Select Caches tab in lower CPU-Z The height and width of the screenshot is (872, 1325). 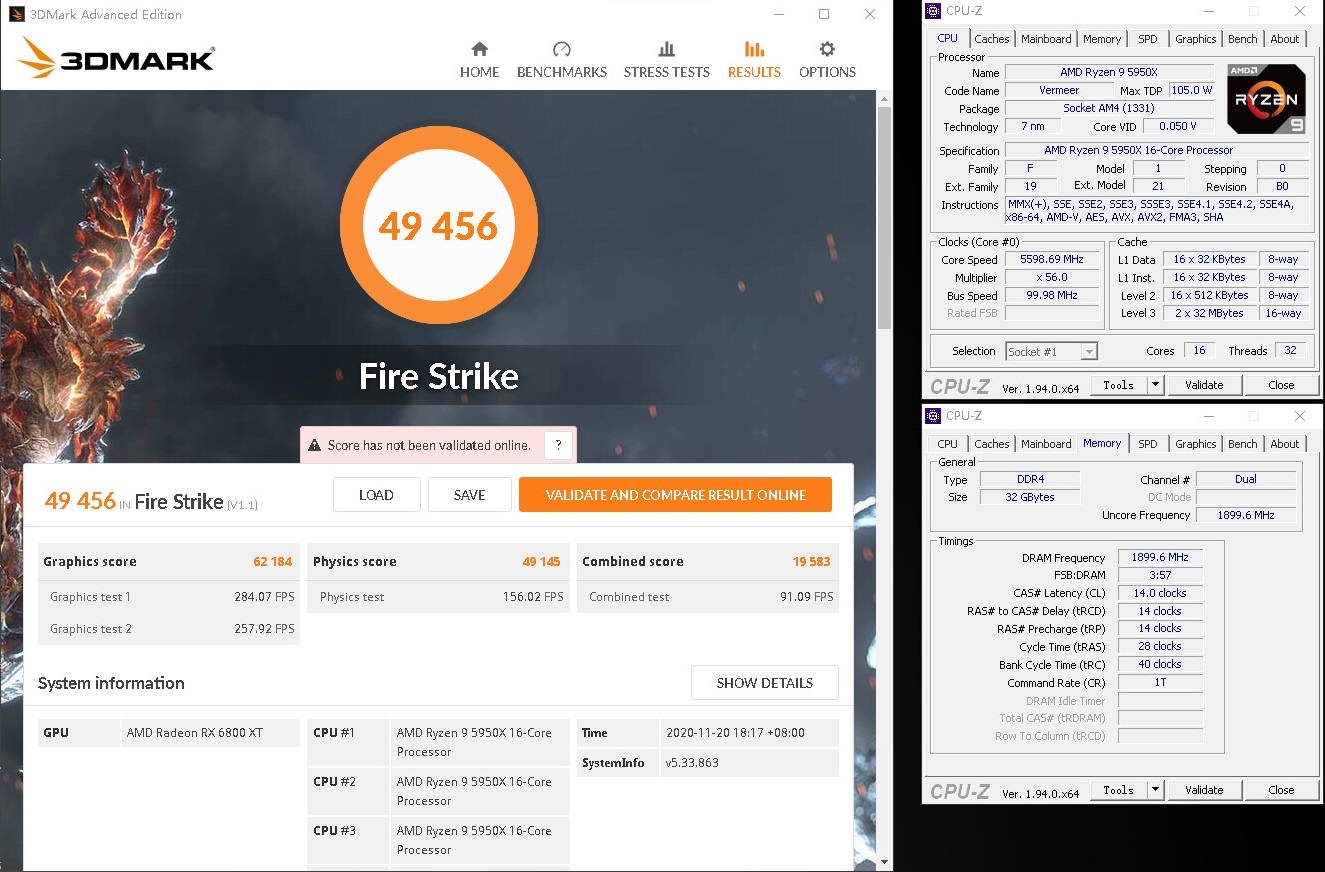(991, 444)
